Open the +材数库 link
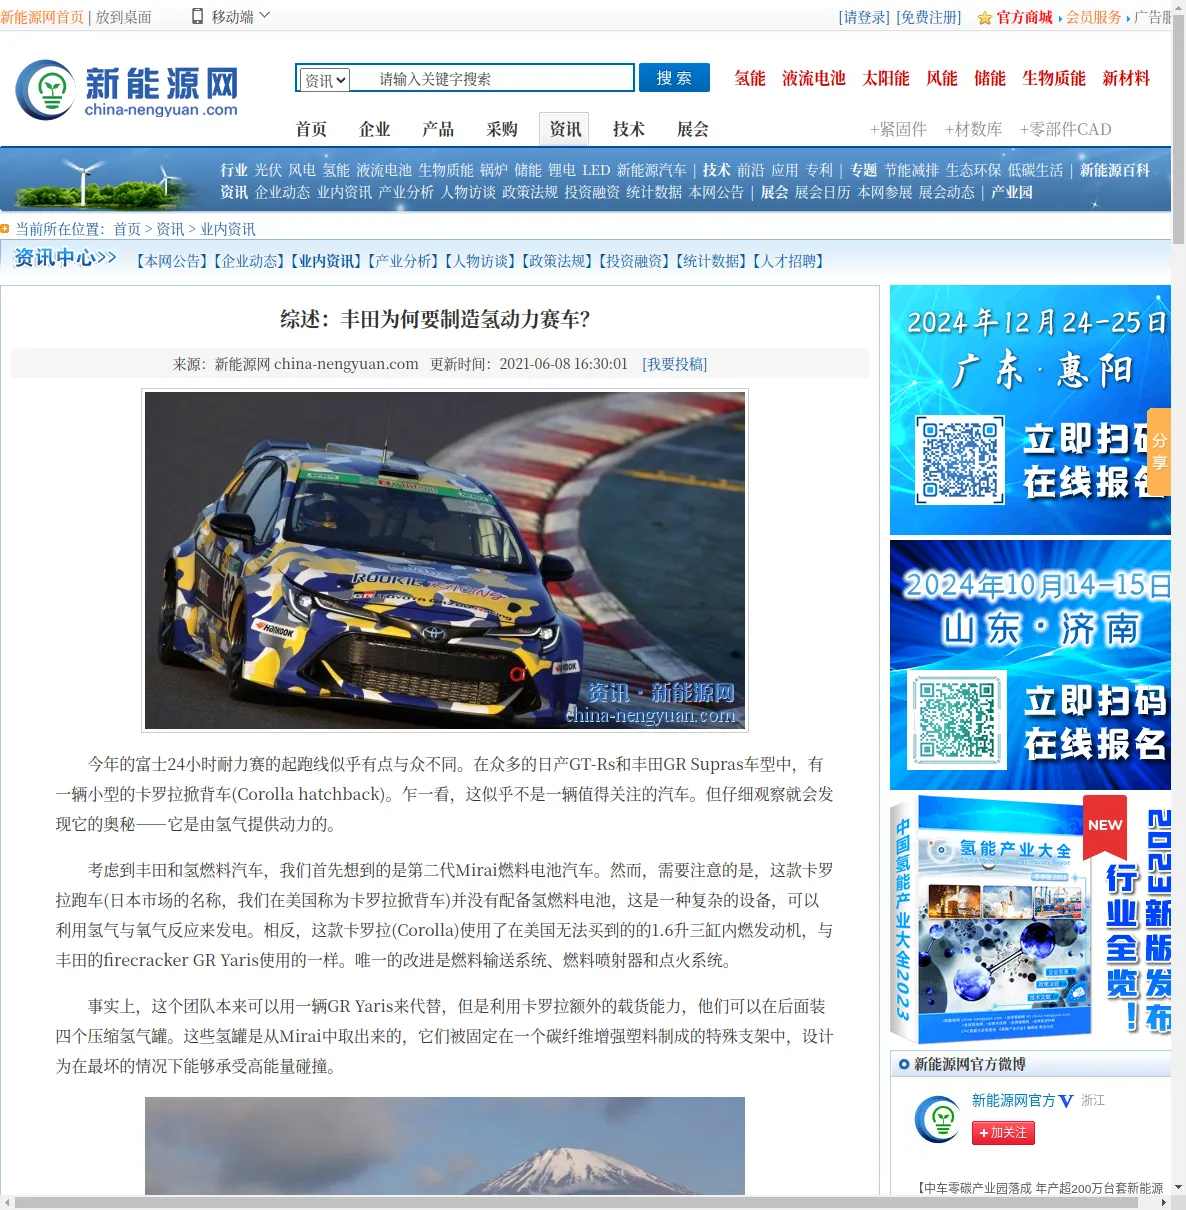 coord(973,129)
